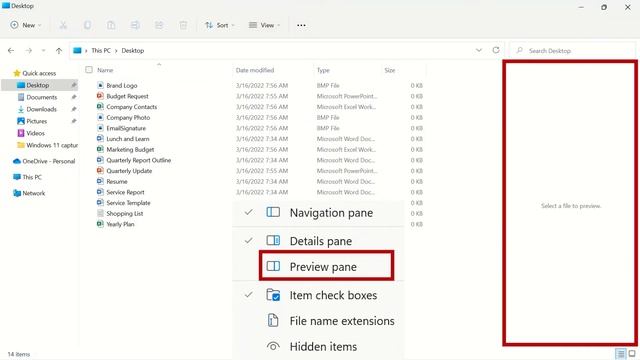Click the Share icon in toolbar
The height and width of the screenshot is (360, 640).
pos(159,25)
